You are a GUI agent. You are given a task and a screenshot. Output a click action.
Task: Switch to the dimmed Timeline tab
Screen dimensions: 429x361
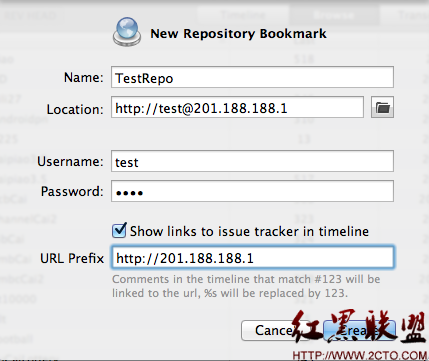point(243,15)
